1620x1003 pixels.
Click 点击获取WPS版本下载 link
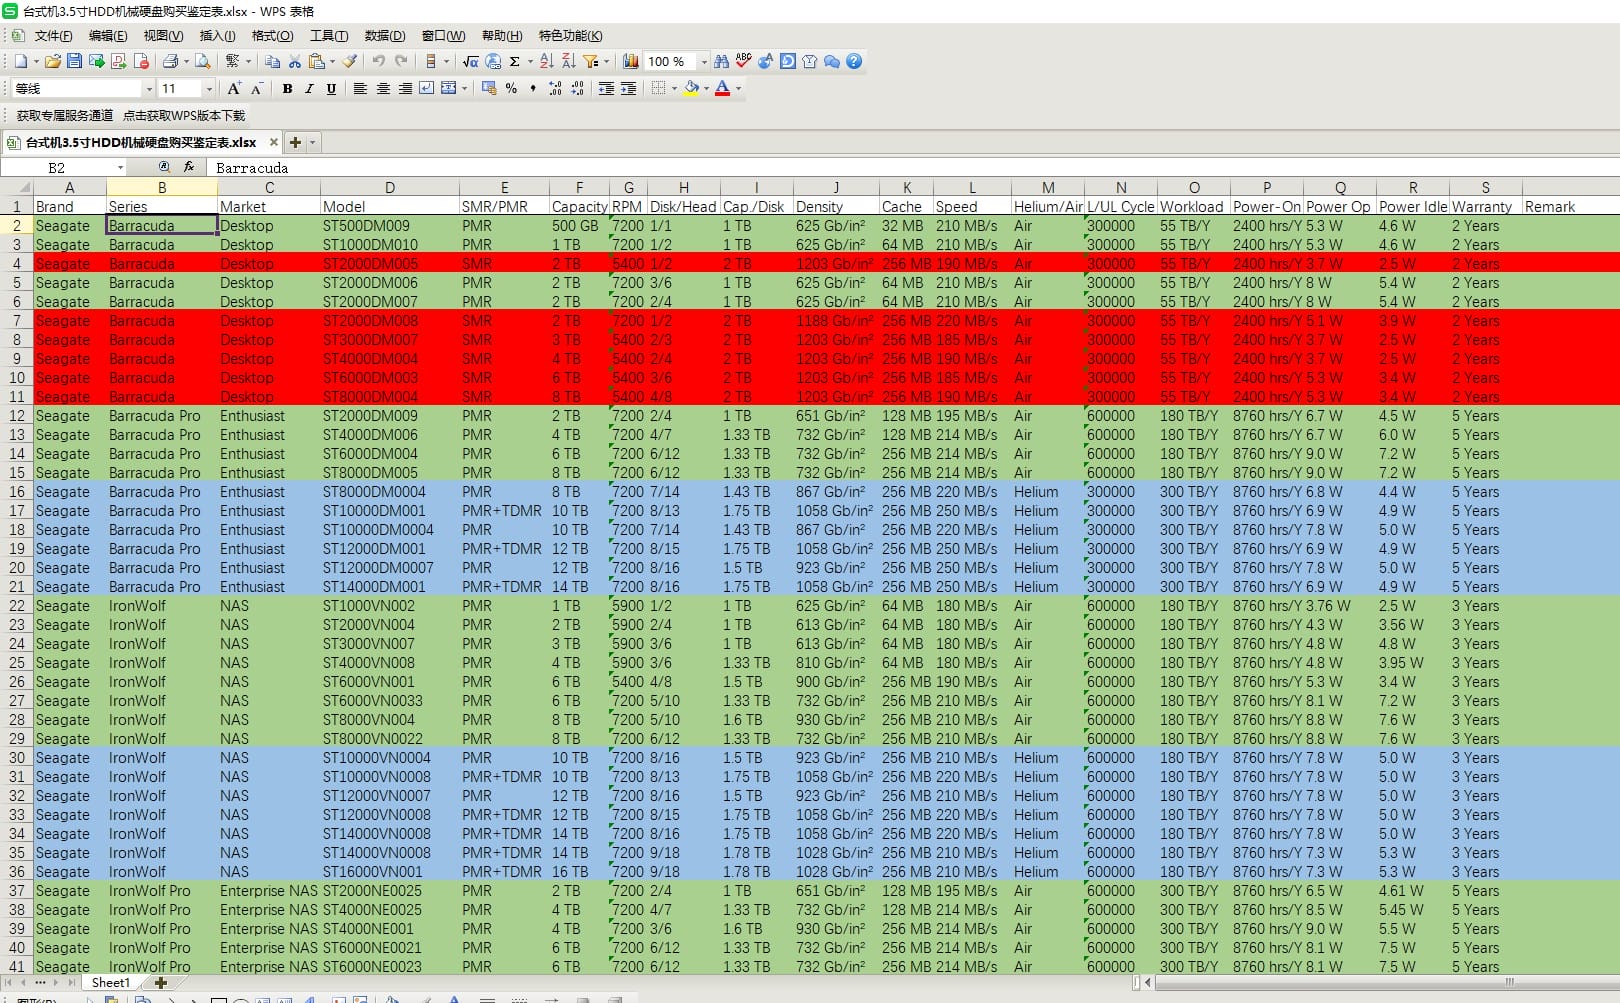(184, 115)
